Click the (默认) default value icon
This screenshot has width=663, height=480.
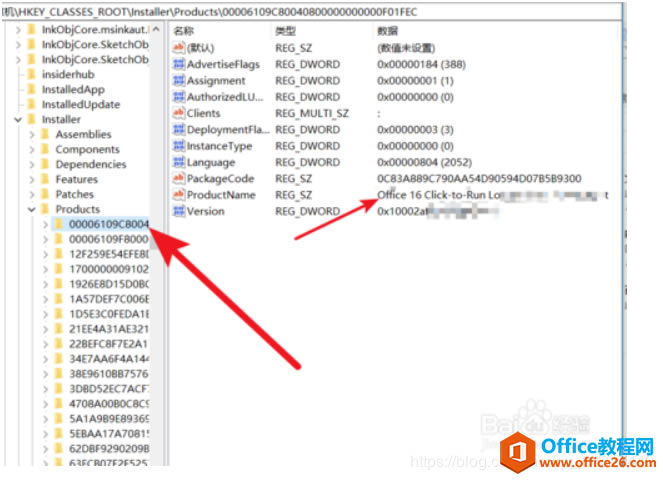coord(179,48)
